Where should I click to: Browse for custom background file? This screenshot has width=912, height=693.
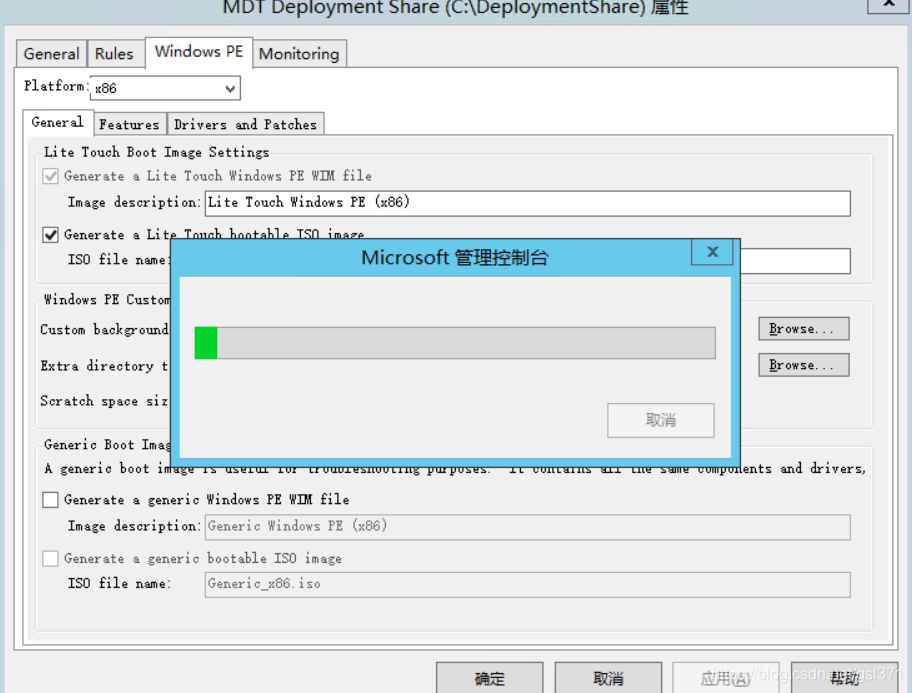[x=803, y=329]
